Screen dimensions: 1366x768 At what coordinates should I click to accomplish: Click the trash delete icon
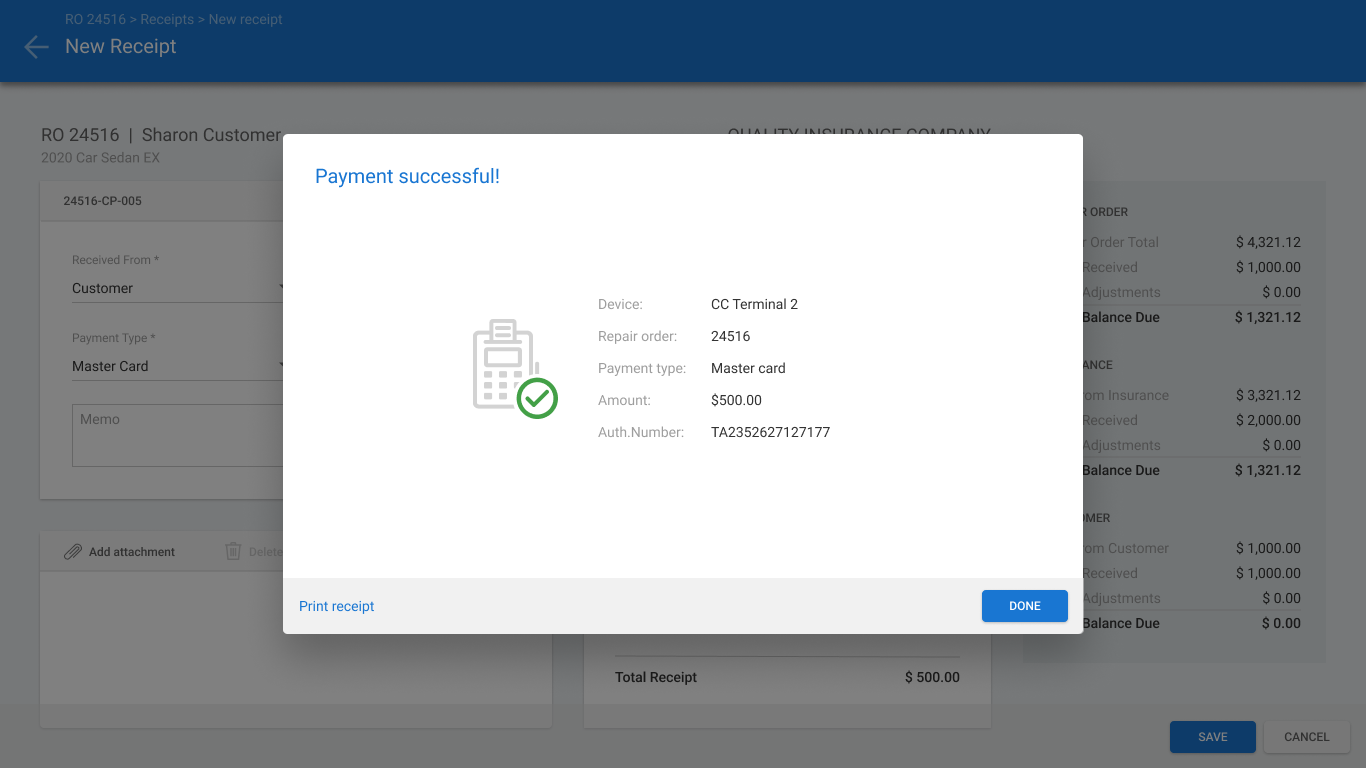(233, 551)
